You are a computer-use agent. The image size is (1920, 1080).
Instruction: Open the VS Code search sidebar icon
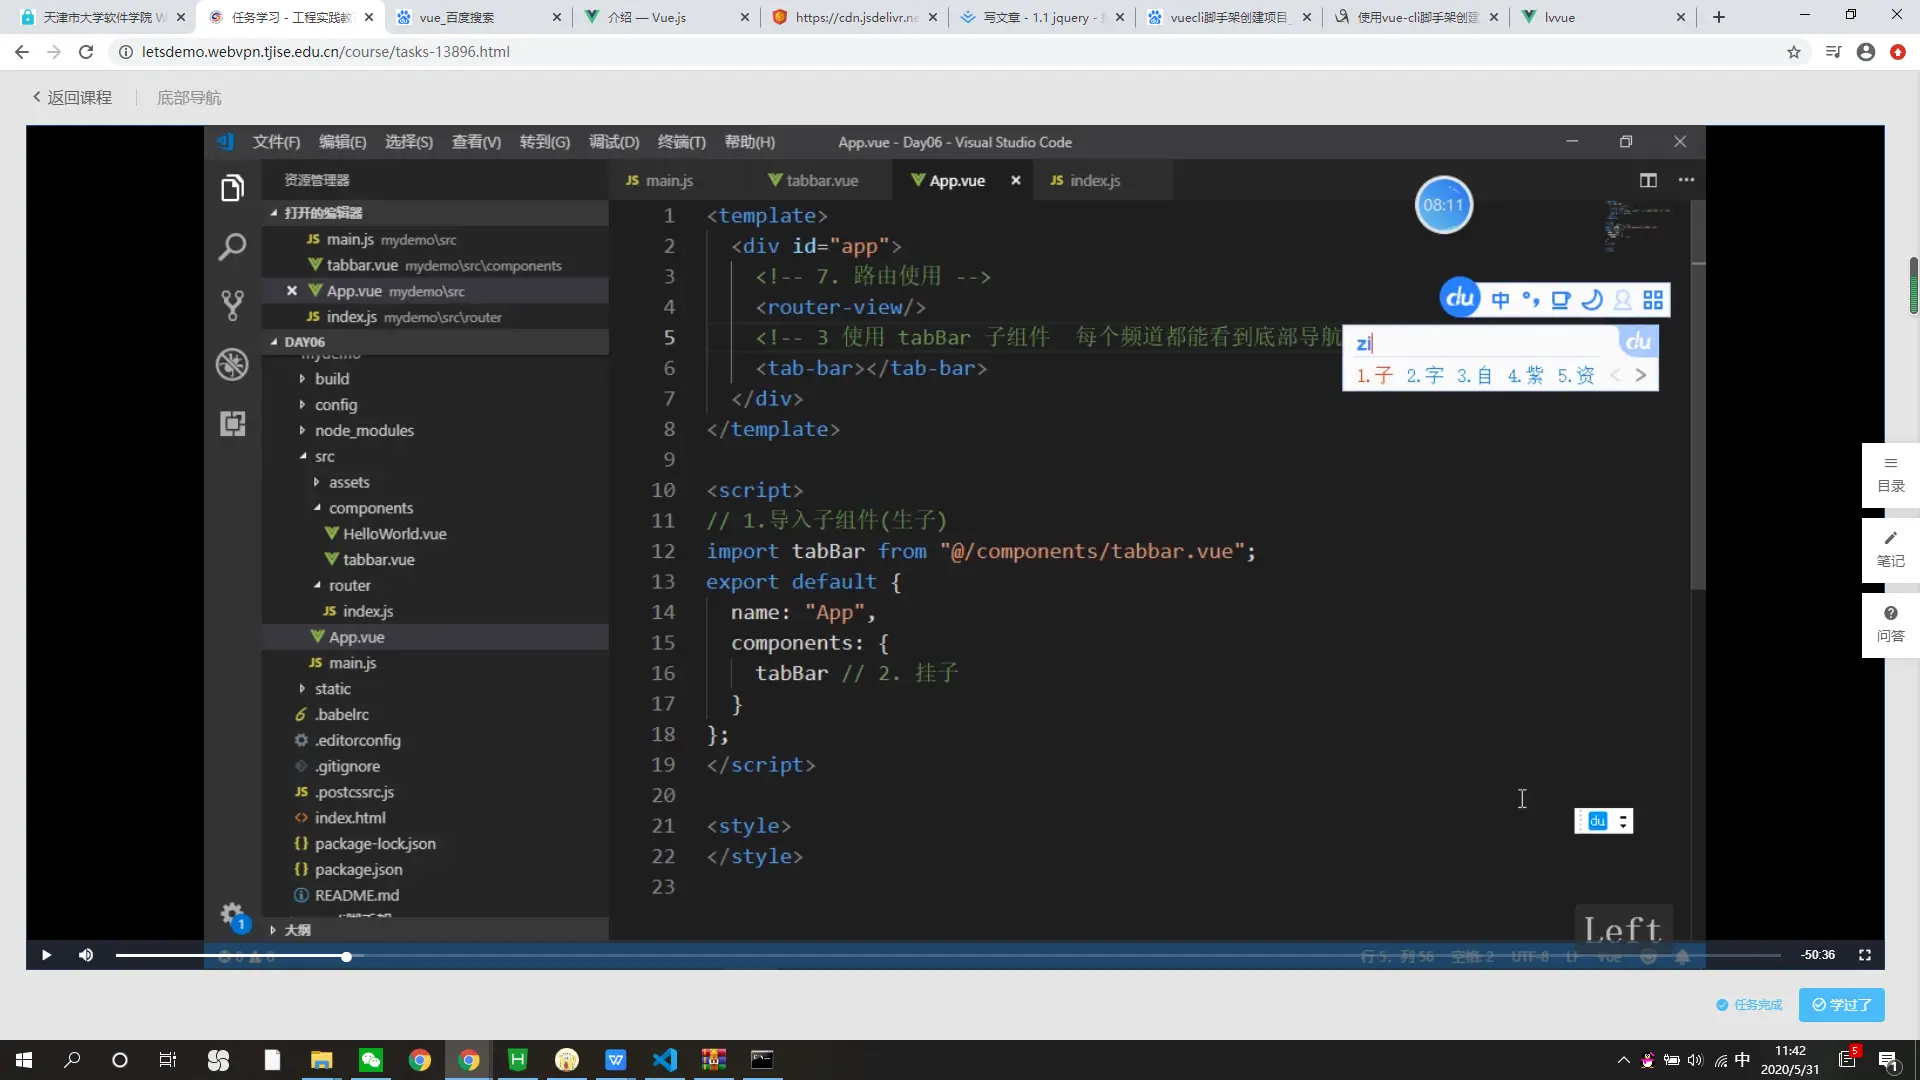coord(232,247)
